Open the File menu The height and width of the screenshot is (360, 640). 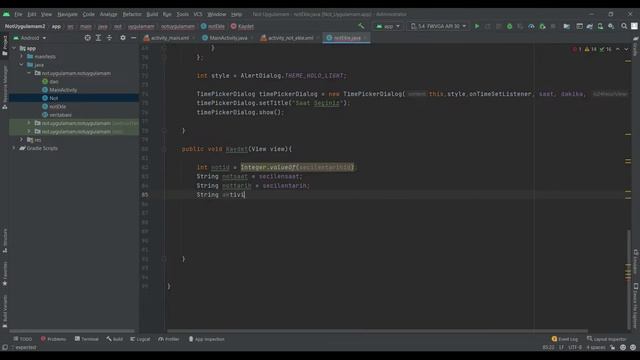click(18, 14)
